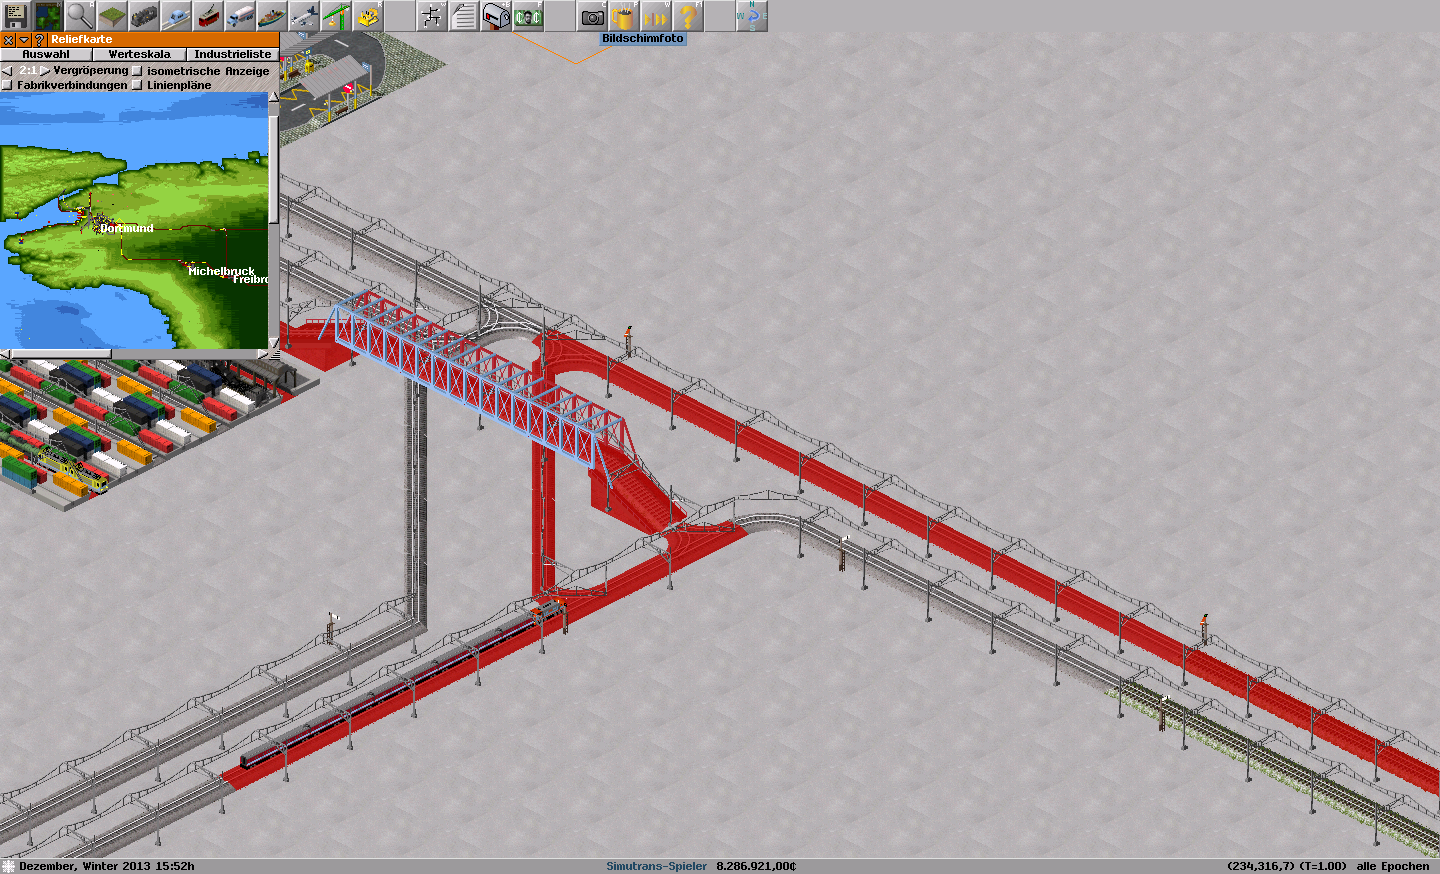
Task: Click the fast forward arrows icon
Action: pyautogui.click(x=656, y=16)
